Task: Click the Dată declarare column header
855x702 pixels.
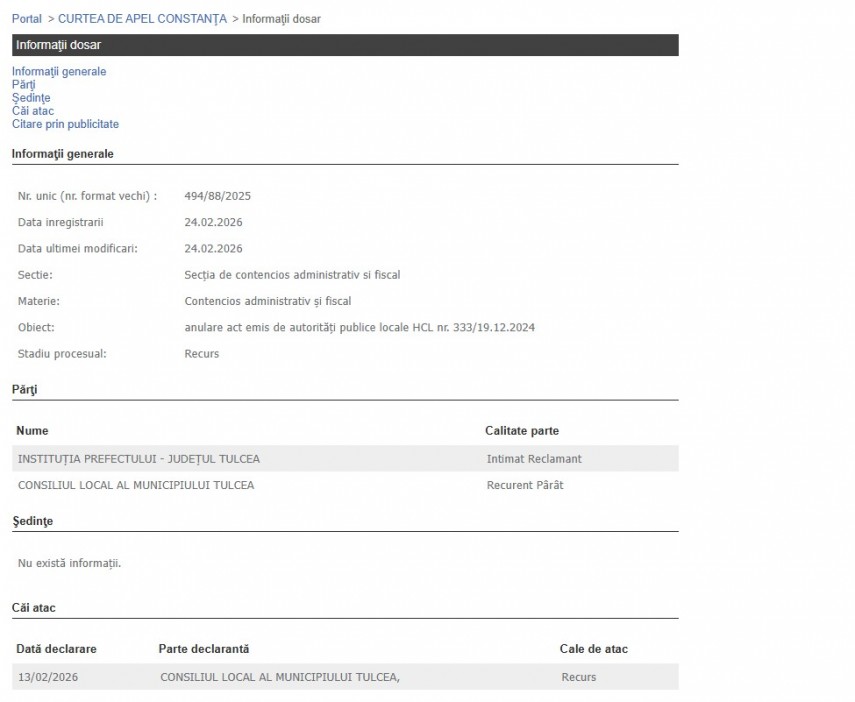Action: click(57, 649)
